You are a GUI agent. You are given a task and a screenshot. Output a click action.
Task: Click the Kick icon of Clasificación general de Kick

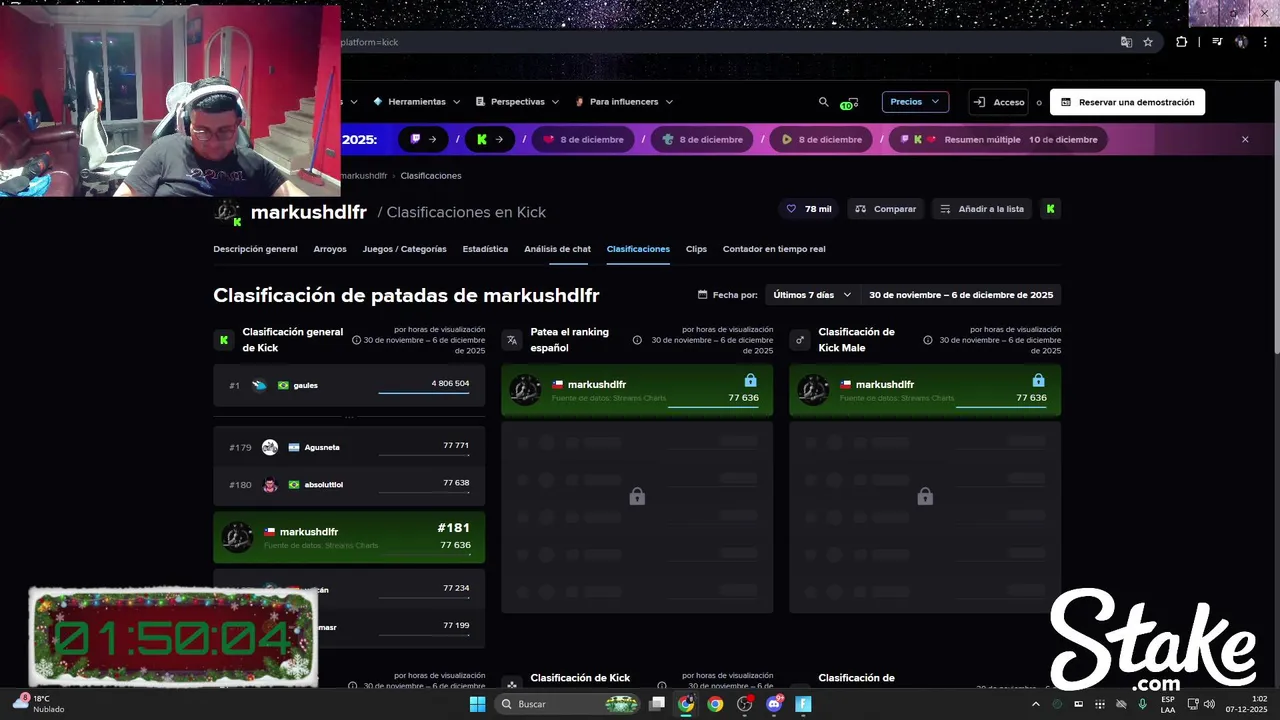[x=224, y=340]
